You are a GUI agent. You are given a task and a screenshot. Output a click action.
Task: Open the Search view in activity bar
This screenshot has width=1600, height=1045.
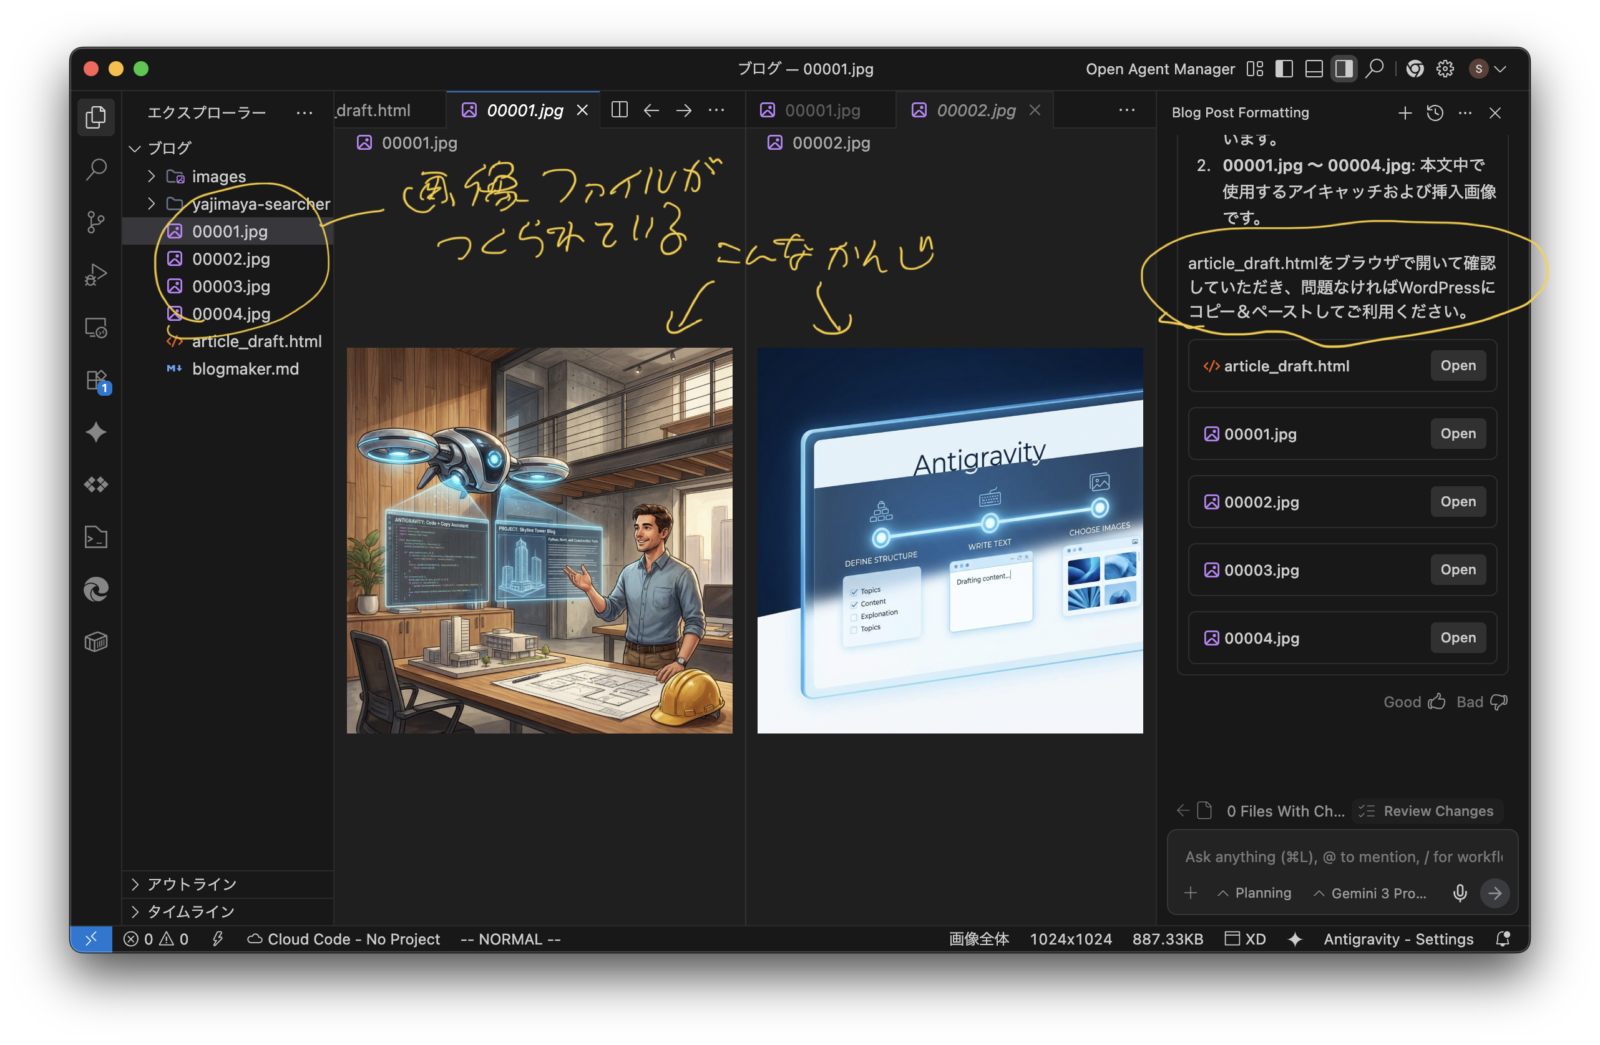[96, 169]
